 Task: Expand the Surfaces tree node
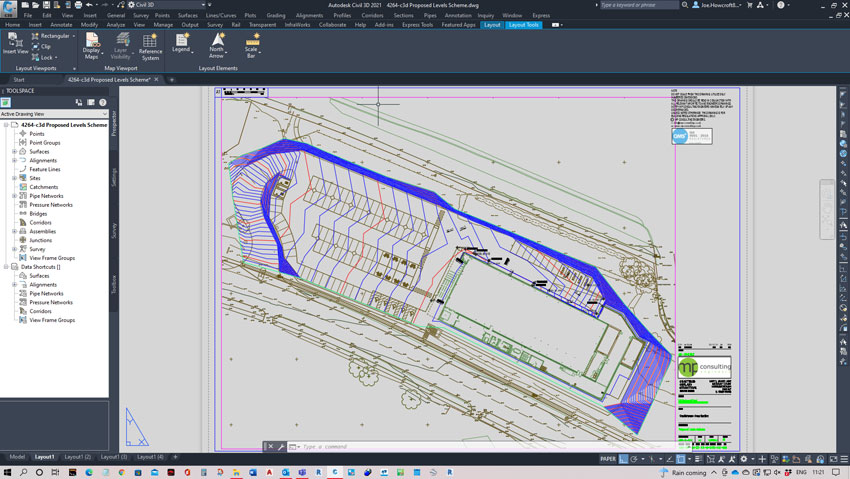tap(14, 152)
